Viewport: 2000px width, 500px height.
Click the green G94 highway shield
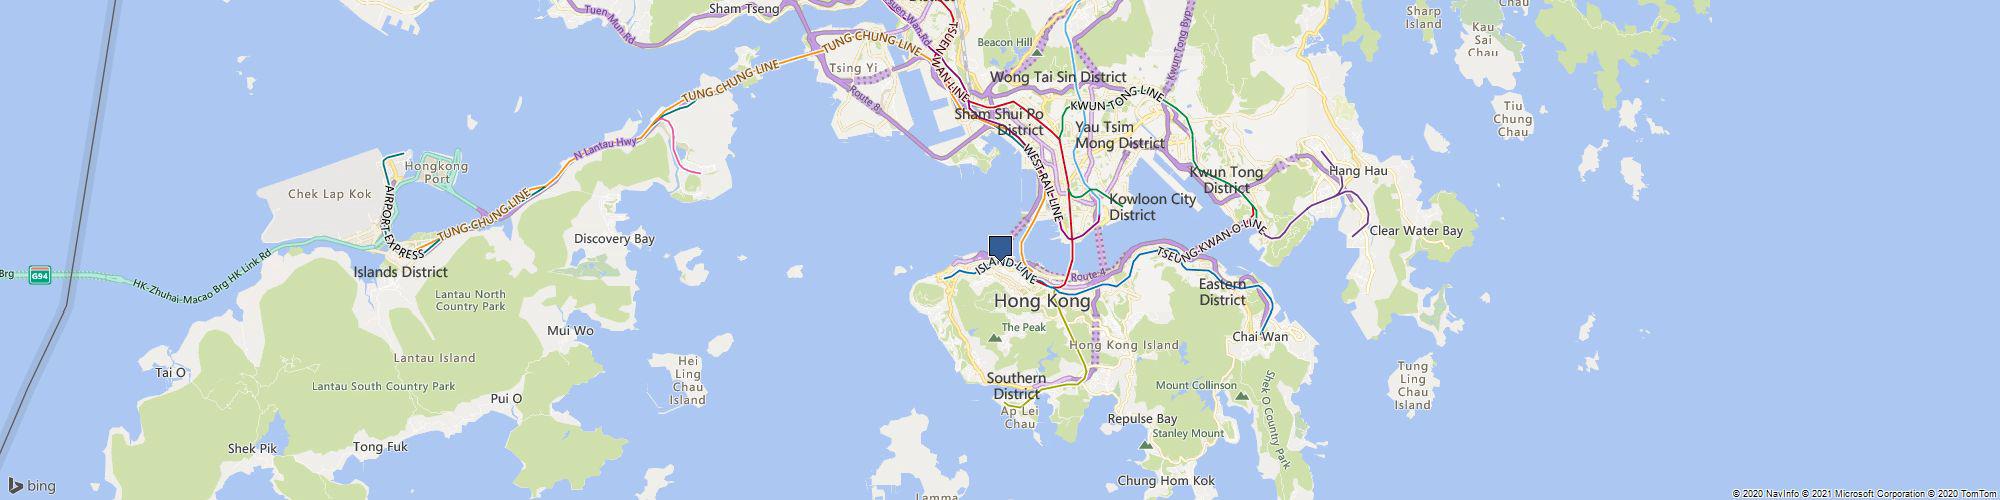pyautogui.click(x=39, y=276)
